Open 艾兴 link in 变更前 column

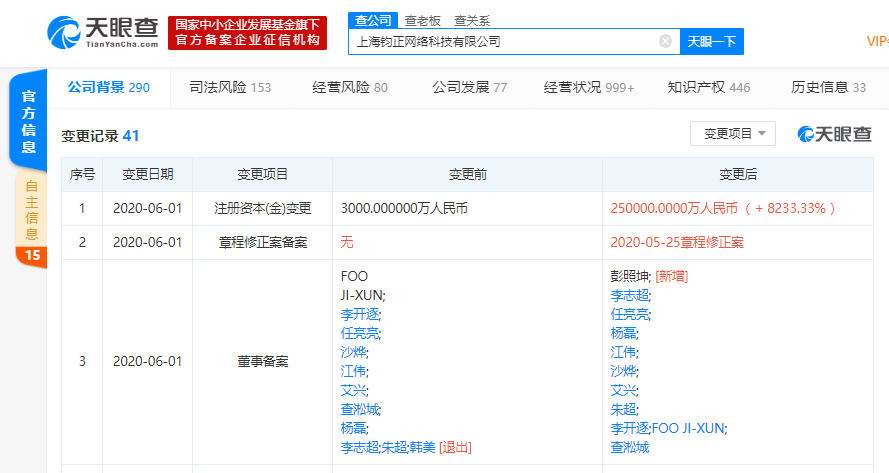click(354, 390)
